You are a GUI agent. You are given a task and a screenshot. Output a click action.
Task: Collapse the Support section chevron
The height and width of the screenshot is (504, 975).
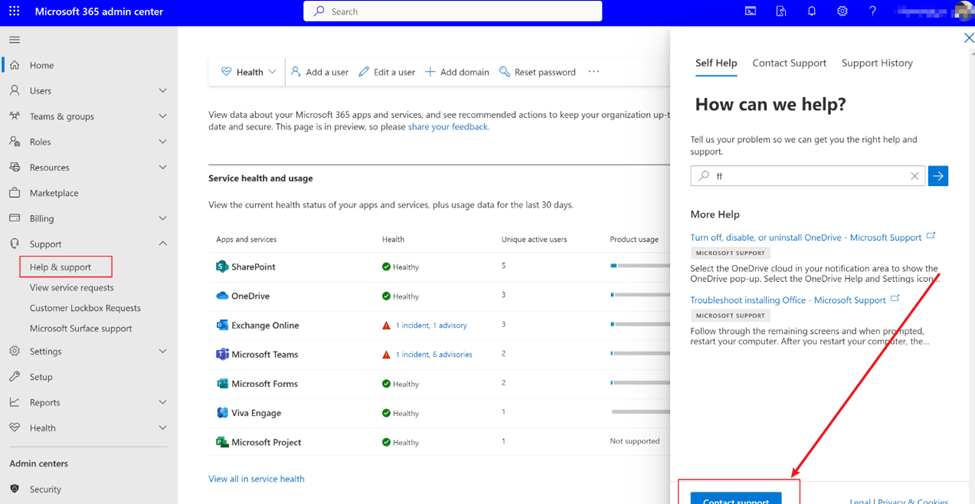(162, 244)
